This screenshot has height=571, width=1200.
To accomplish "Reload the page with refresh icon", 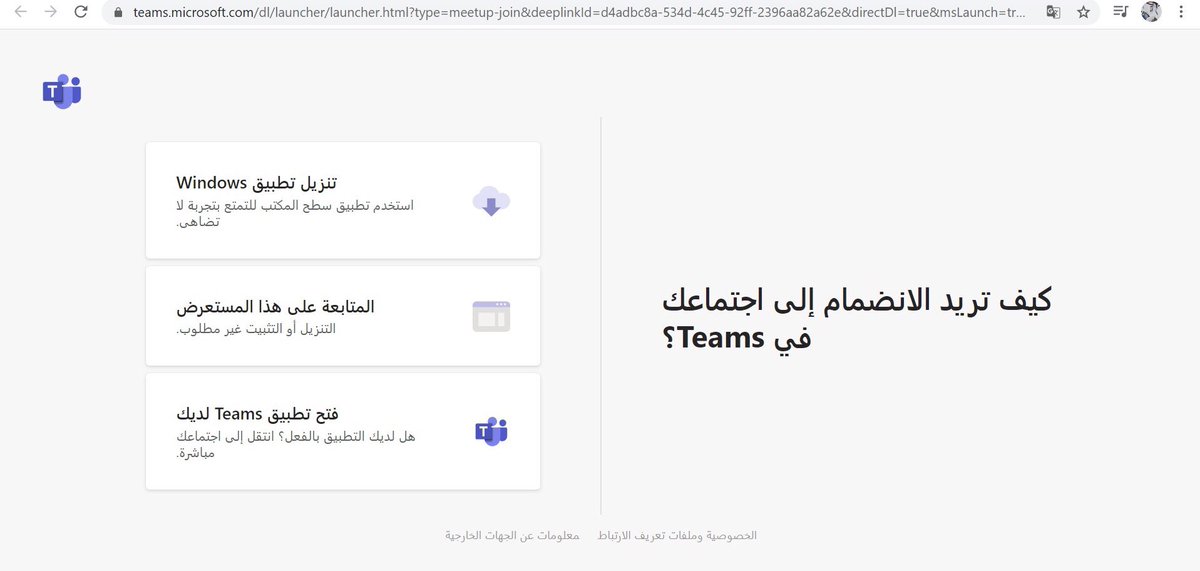I will tap(81, 12).
